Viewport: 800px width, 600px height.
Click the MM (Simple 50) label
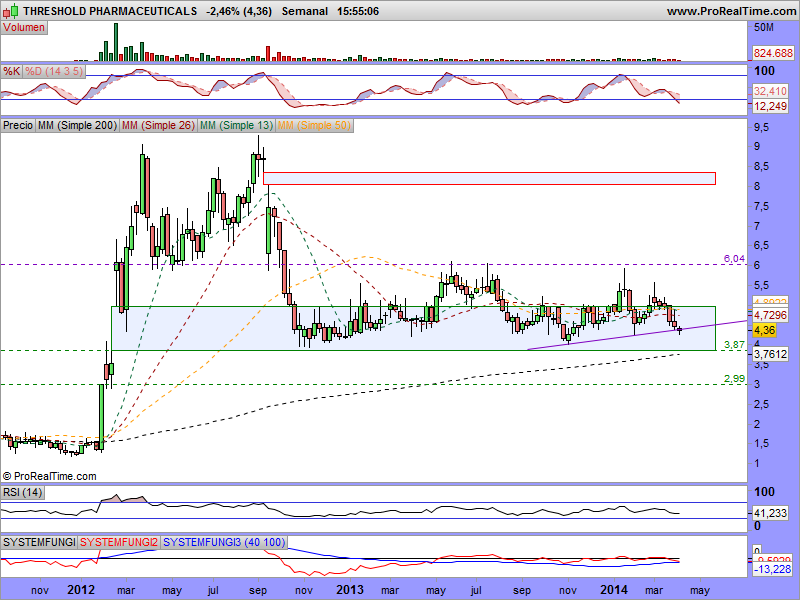[314, 126]
